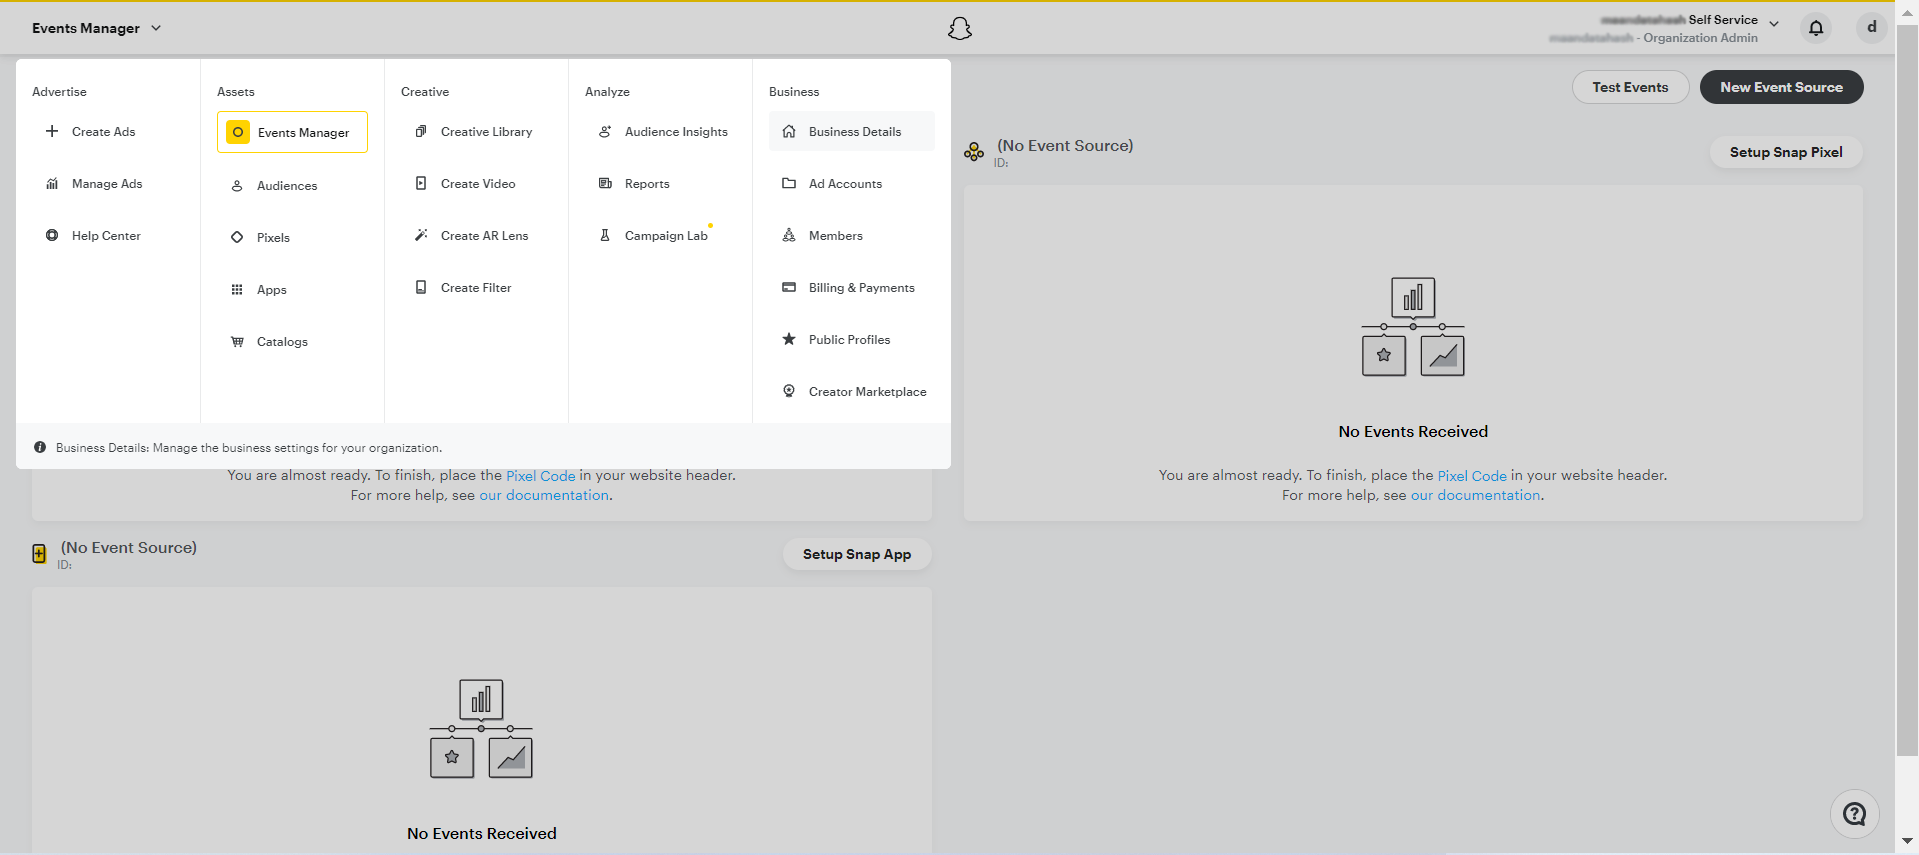Click the Audiences person icon

coord(237,185)
